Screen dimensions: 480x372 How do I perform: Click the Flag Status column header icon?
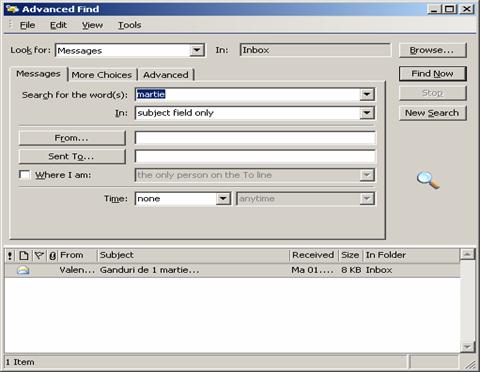(39, 256)
